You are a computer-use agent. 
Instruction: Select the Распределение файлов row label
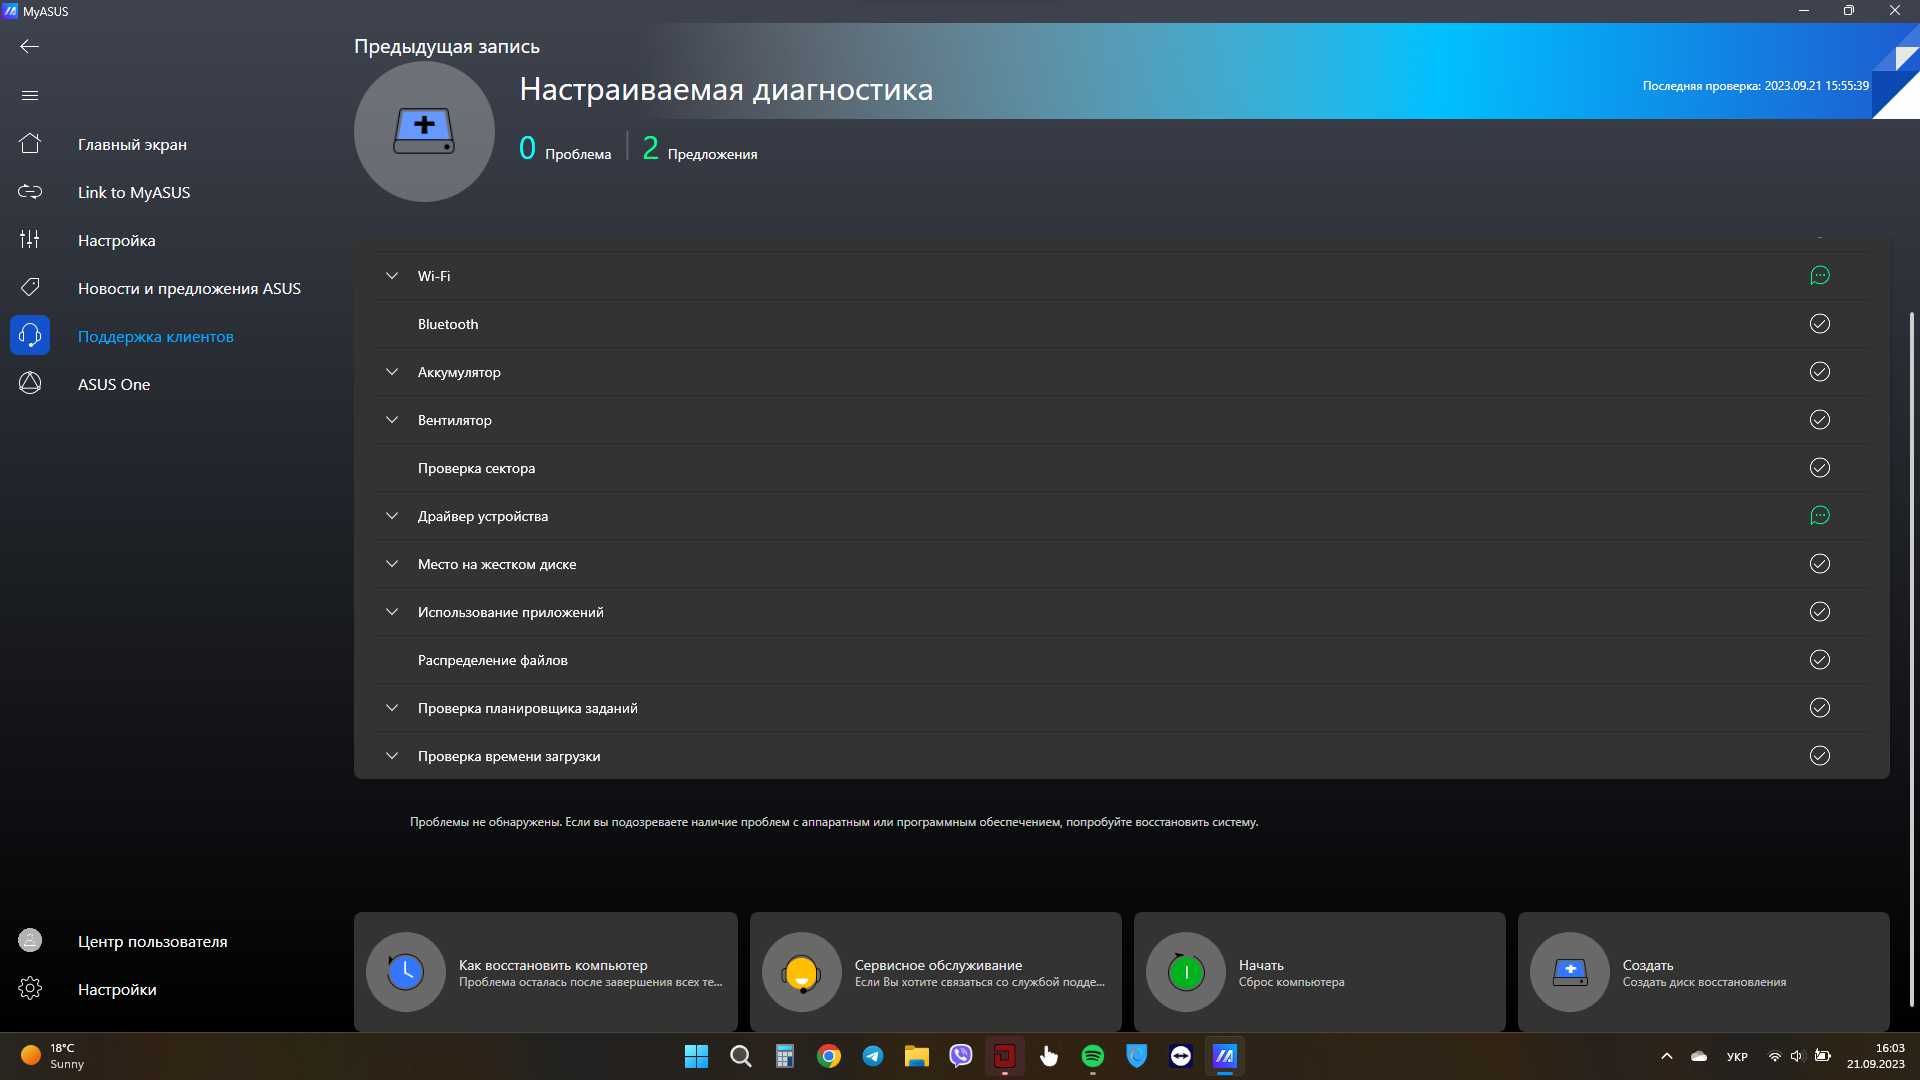coord(492,660)
